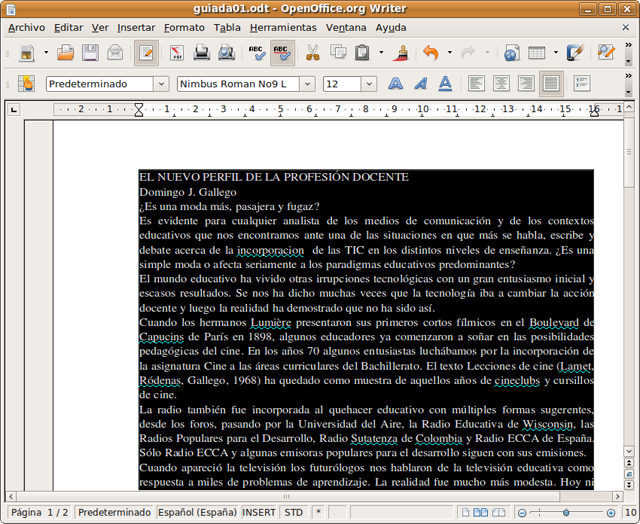Viewport: 640px width, 524px height.
Task: Save the document with the floppy icon
Action: point(90,52)
